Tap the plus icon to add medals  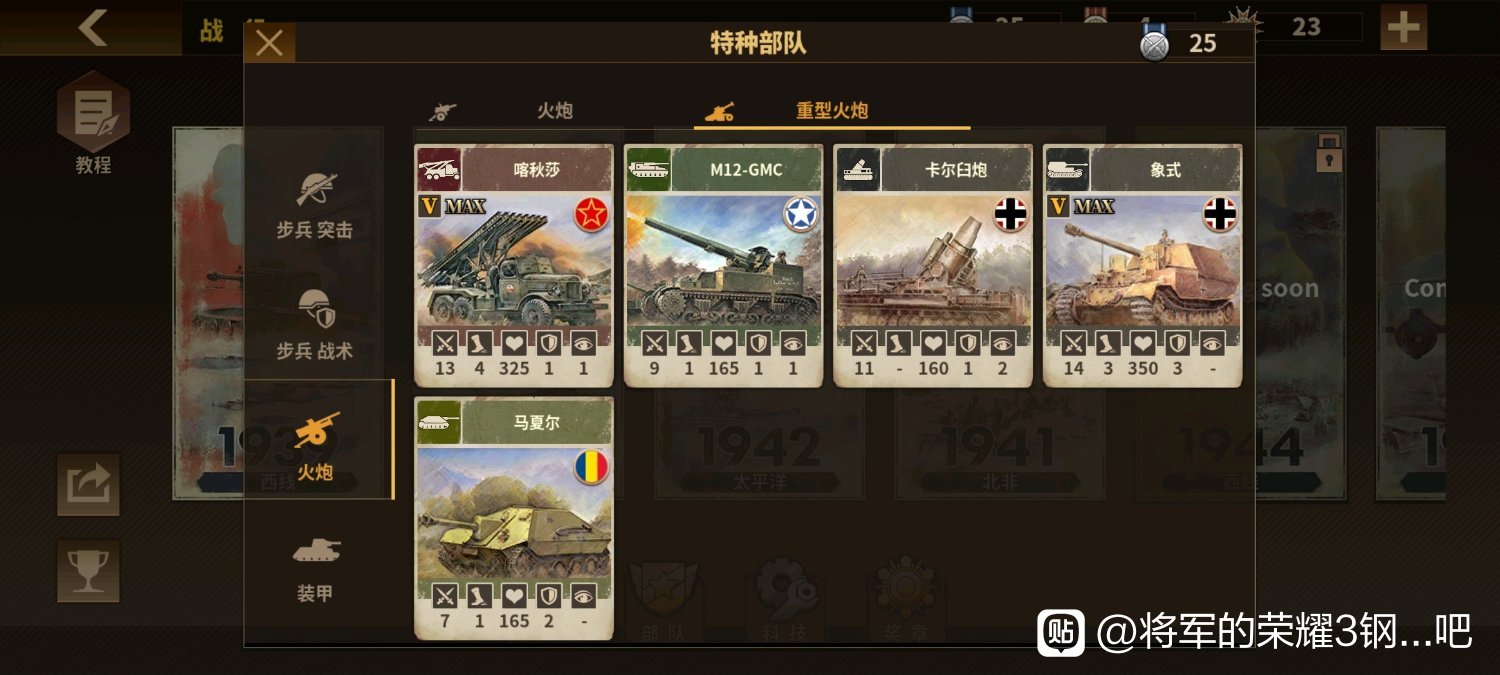tap(1404, 27)
